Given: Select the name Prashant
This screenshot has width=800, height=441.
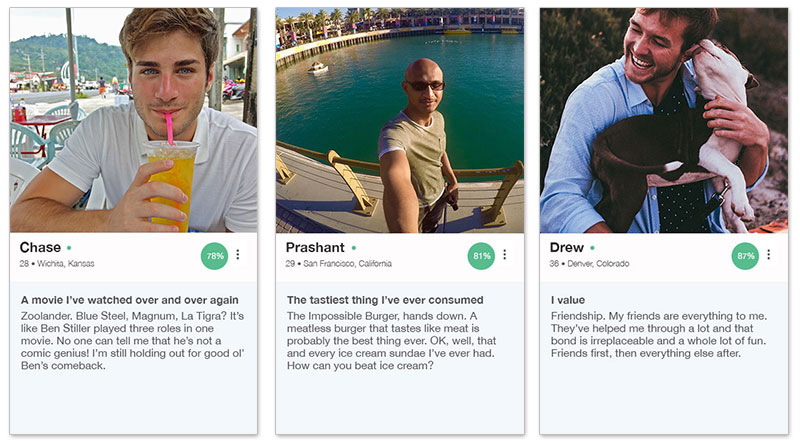Looking at the screenshot, I should pyautogui.click(x=315, y=248).
